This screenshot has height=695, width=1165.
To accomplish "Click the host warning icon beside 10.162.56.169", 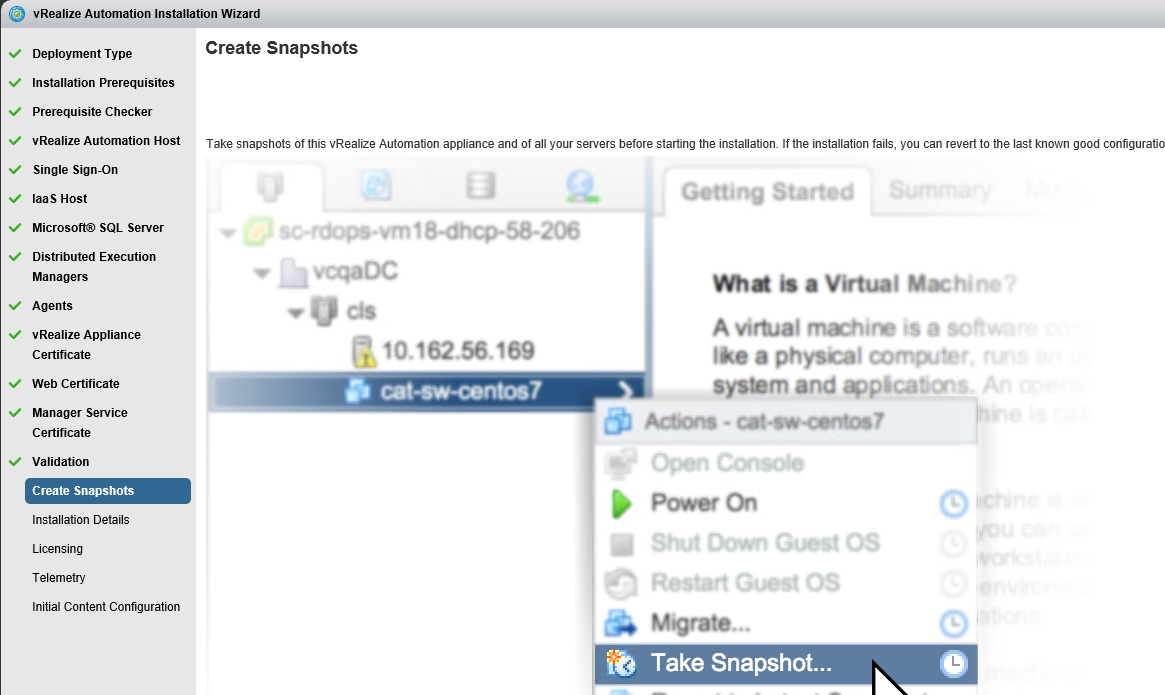I will 363,352.
